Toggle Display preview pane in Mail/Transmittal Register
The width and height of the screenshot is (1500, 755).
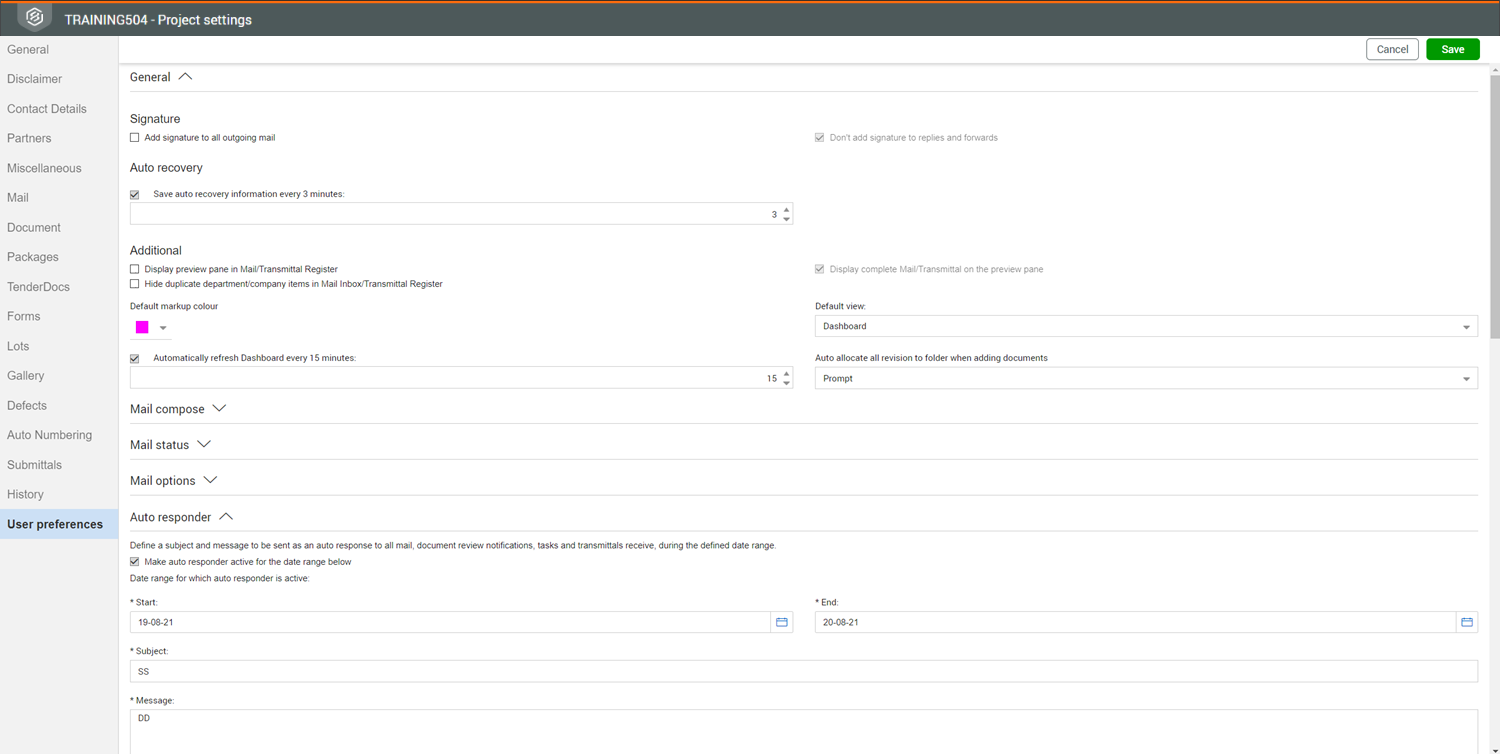coord(135,269)
